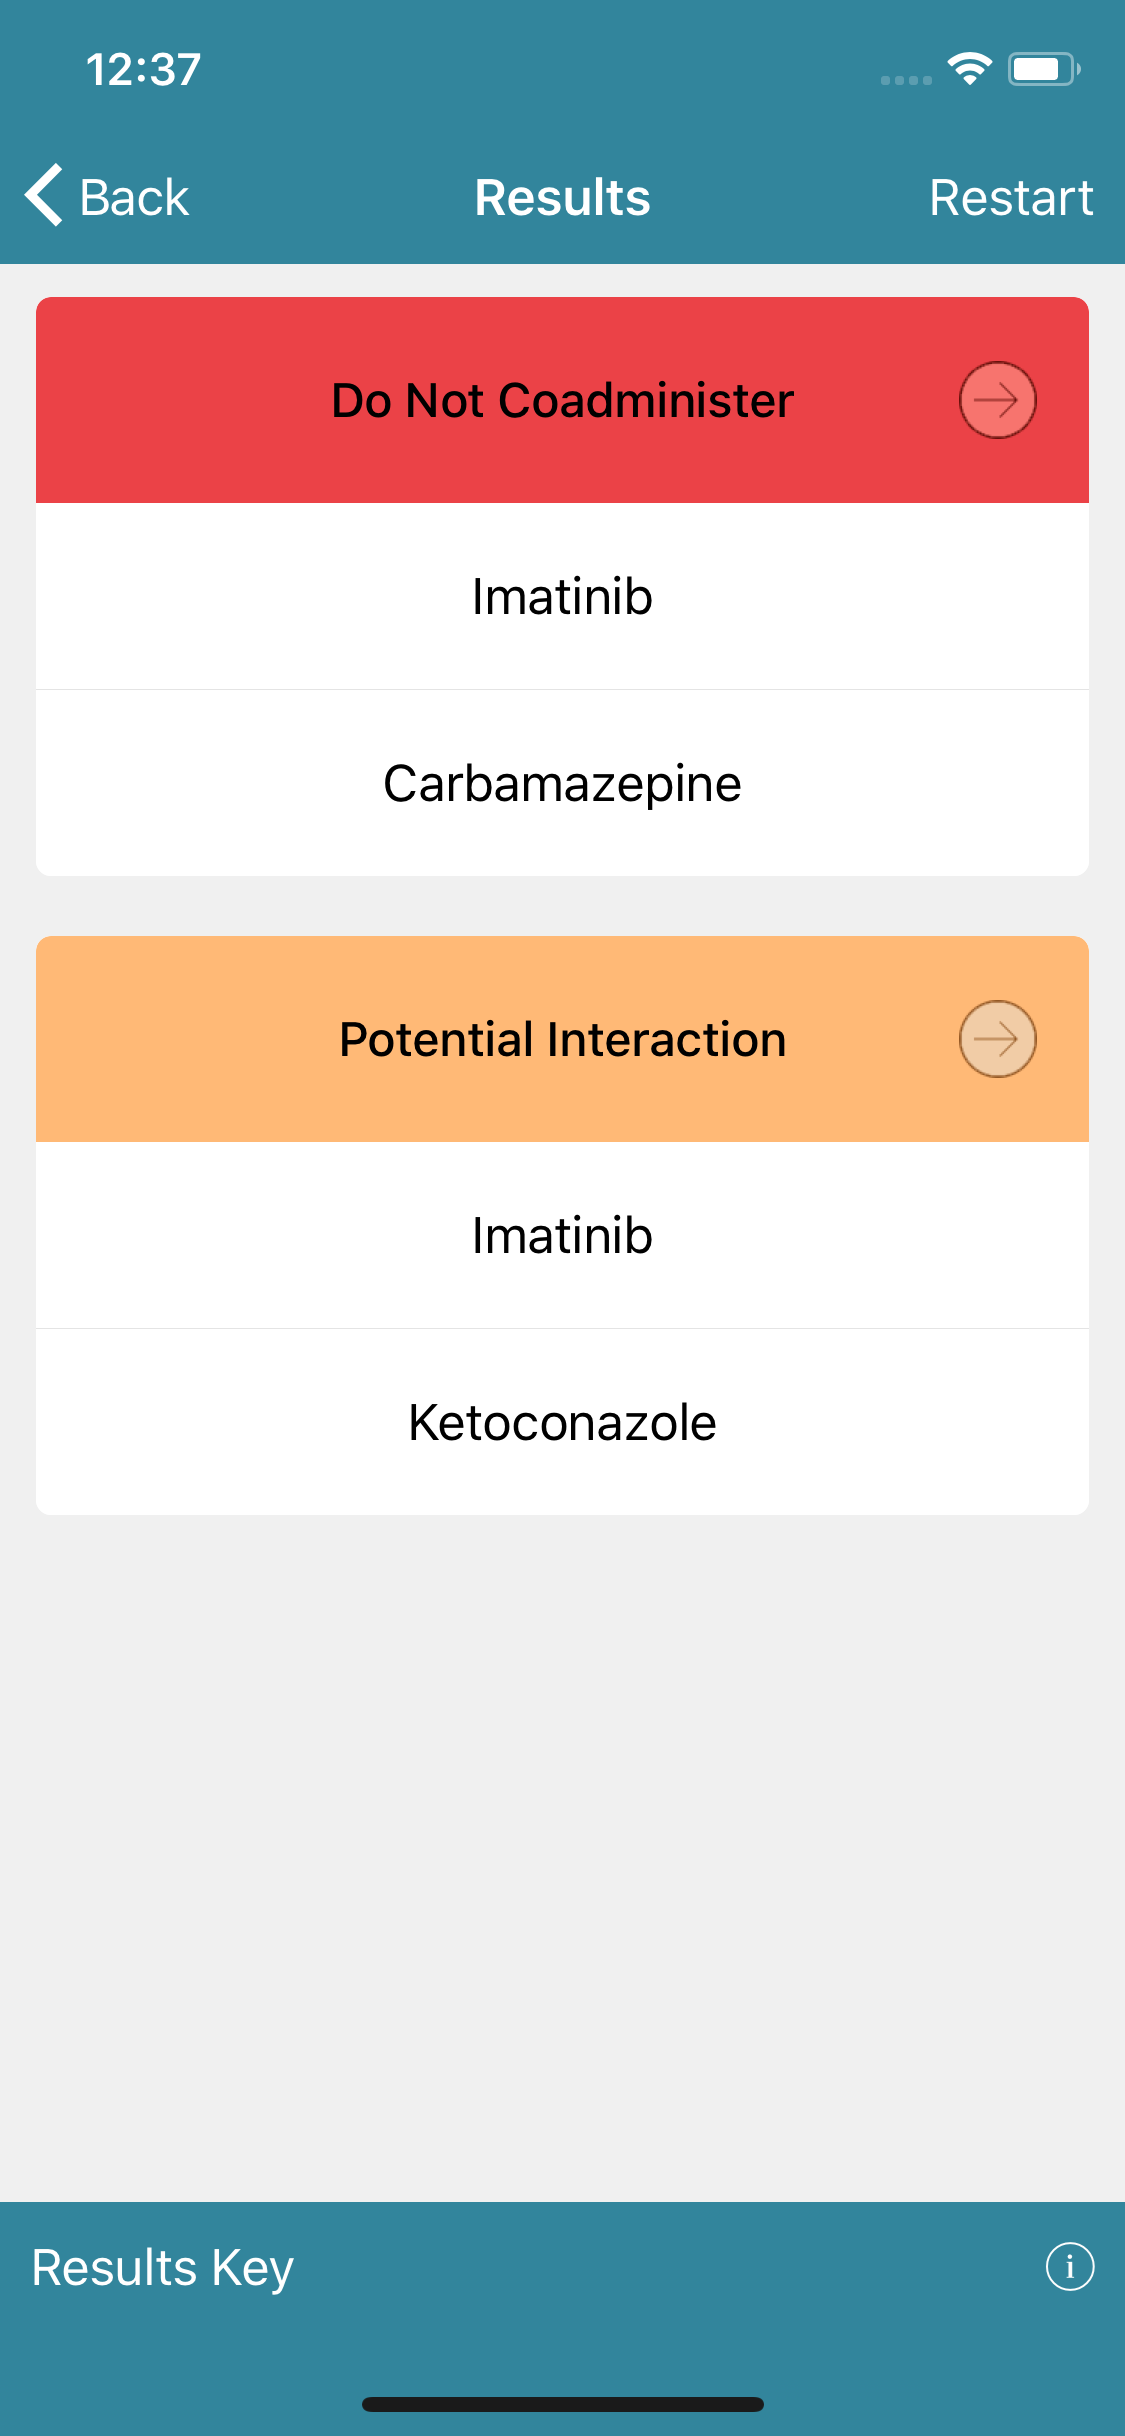Image resolution: width=1125 pixels, height=2436 pixels.
Task: Tap the Wi-Fi status icon
Action: (969, 69)
